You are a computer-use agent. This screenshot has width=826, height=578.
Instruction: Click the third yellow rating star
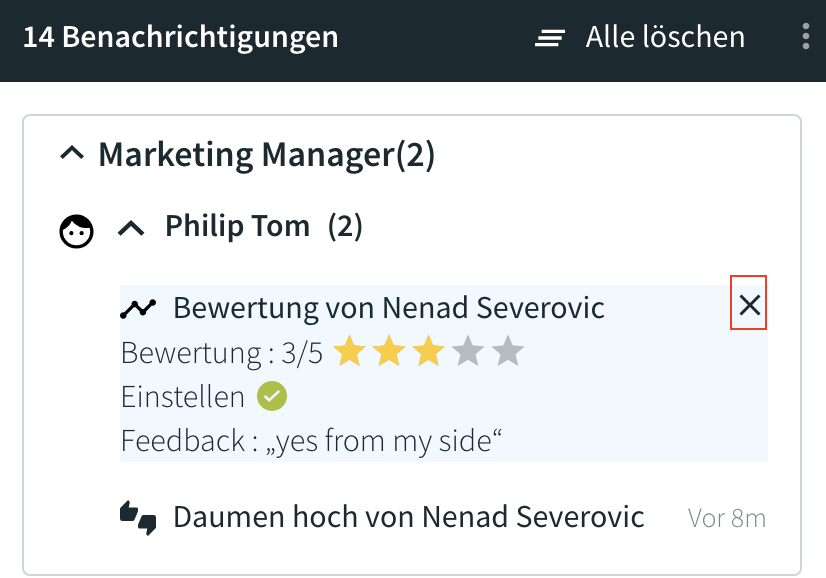click(x=428, y=351)
